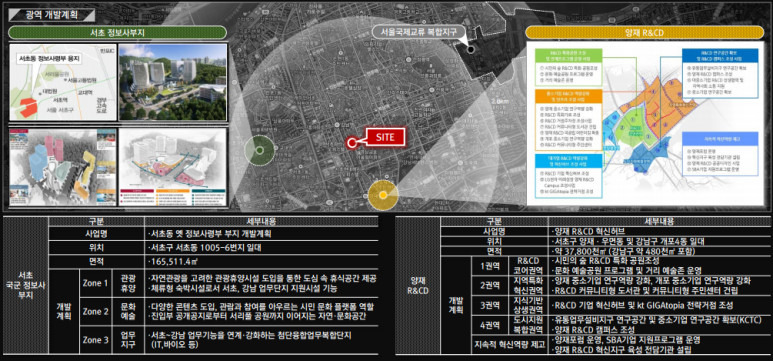The width and height of the screenshot is (773, 361).
Task: Select the Zone 2 cell
Action: tap(96, 312)
